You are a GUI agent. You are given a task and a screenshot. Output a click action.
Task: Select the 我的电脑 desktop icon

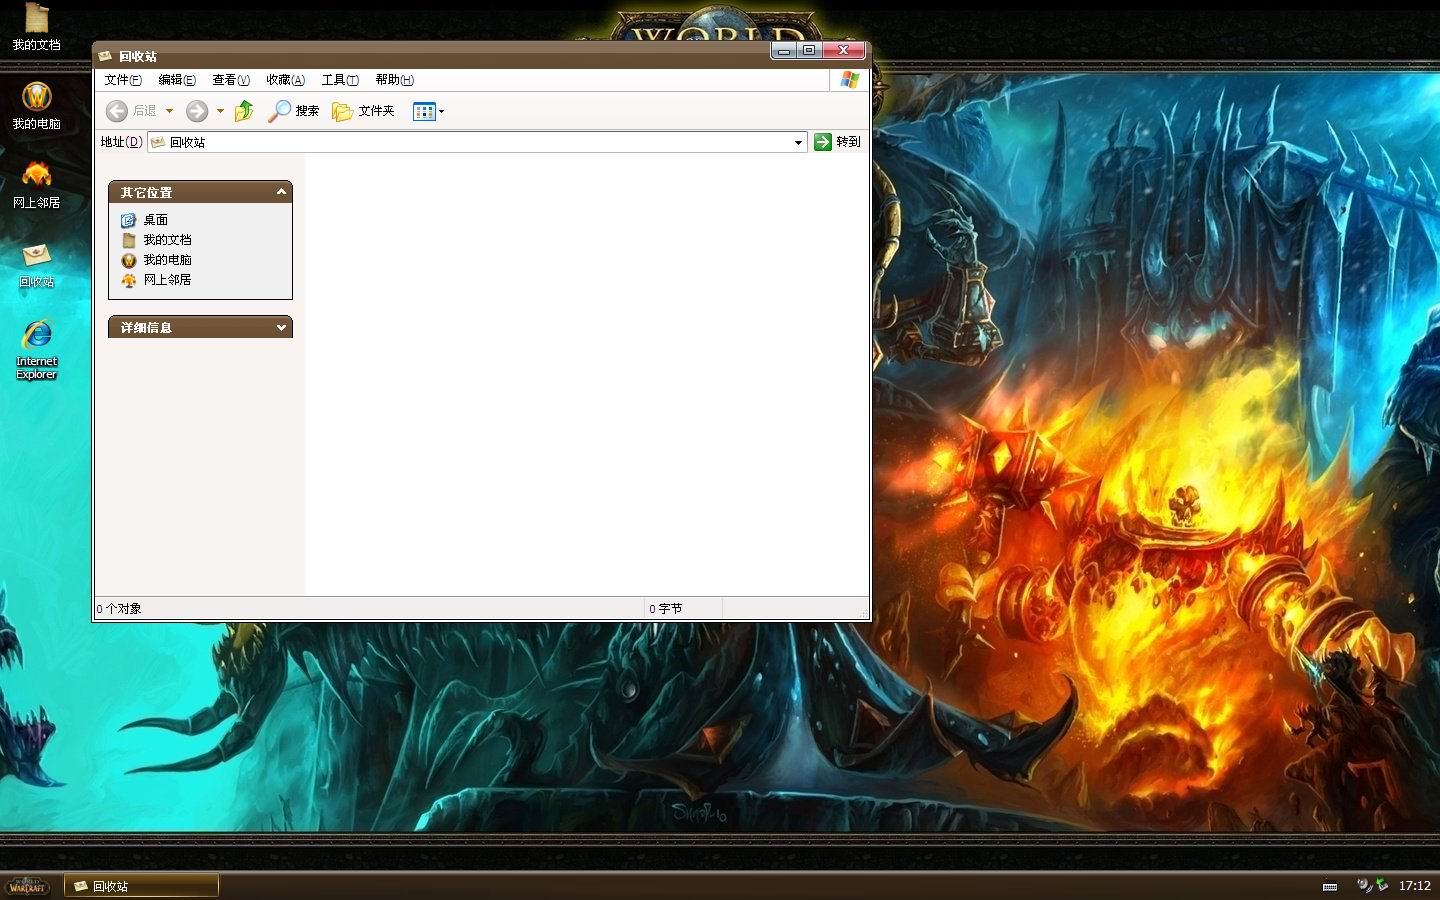pos(36,106)
